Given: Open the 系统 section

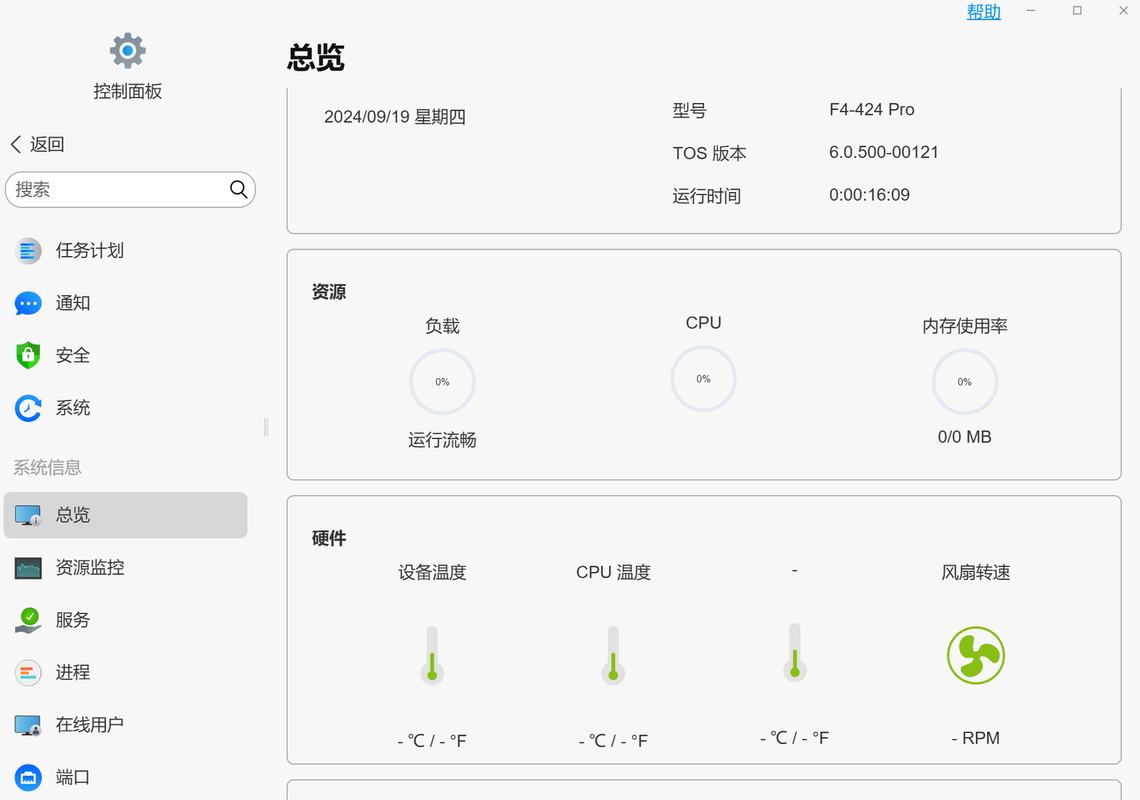Looking at the screenshot, I should pyautogui.click(x=126, y=408).
